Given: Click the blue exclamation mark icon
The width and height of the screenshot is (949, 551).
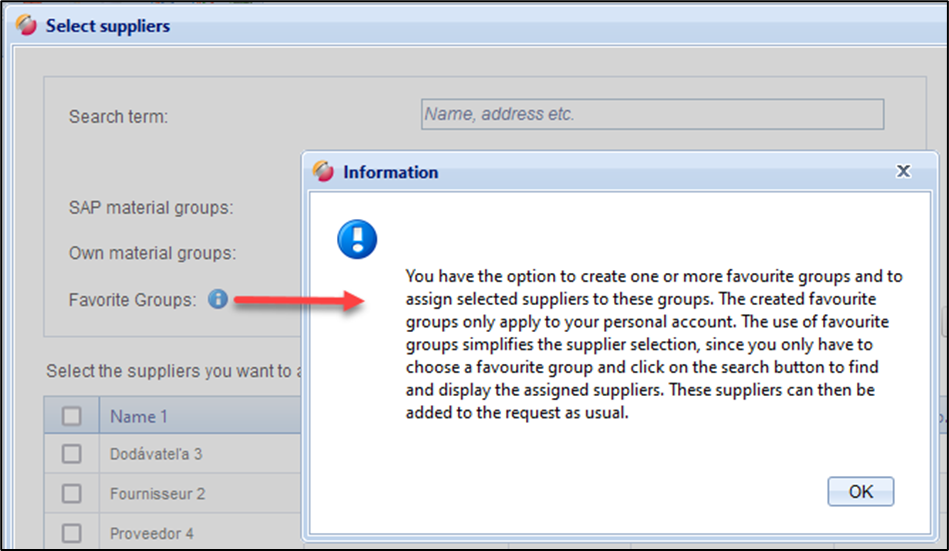Looking at the screenshot, I should point(357,239).
